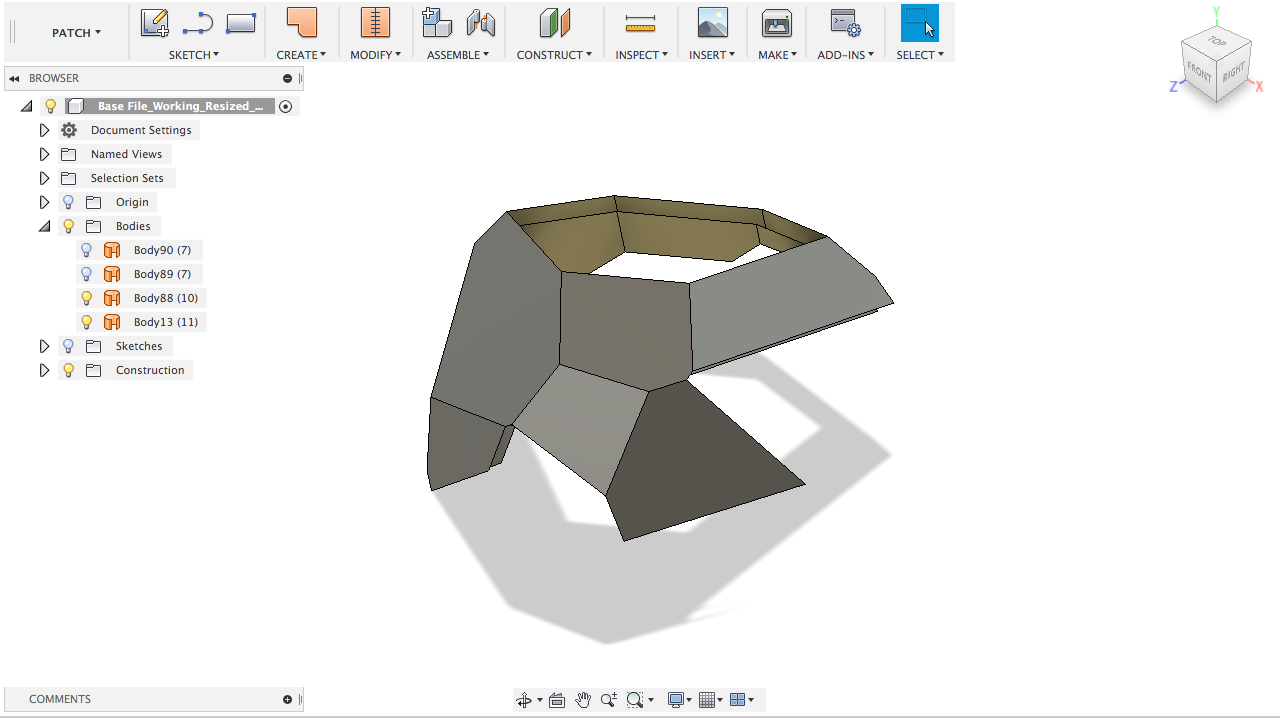Select the Measure ruler icon under Inspect
The height and width of the screenshot is (718, 1280).
point(640,23)
